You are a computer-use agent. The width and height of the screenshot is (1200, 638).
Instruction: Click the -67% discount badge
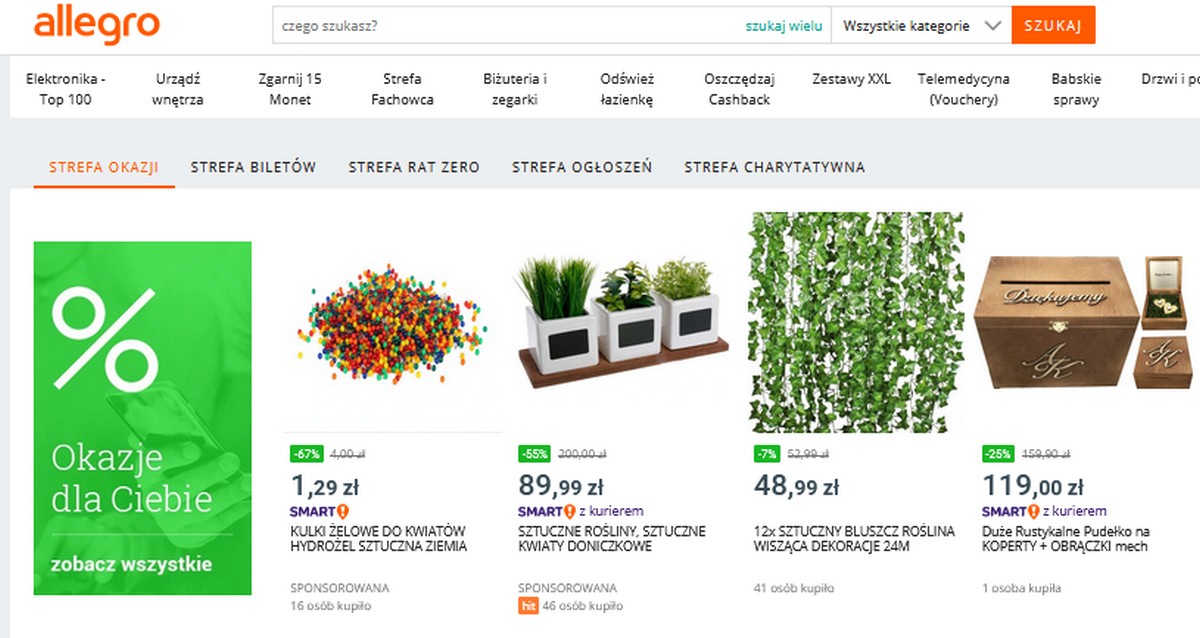point(306,454)
